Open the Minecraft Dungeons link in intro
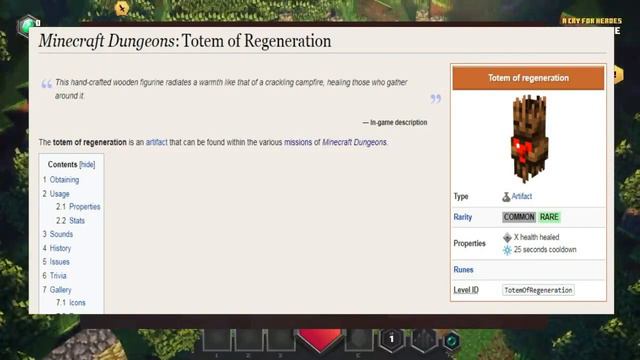 click(354, 142)
